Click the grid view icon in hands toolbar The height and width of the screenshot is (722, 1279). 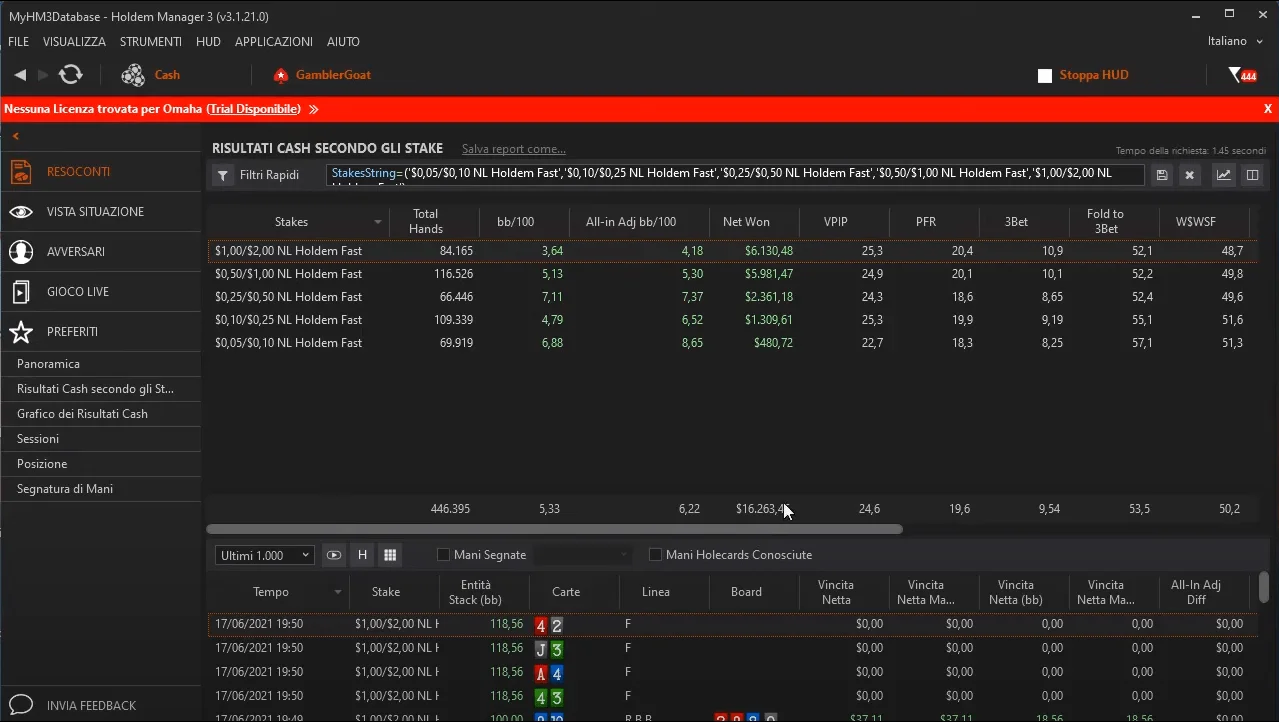coord(390,555)
